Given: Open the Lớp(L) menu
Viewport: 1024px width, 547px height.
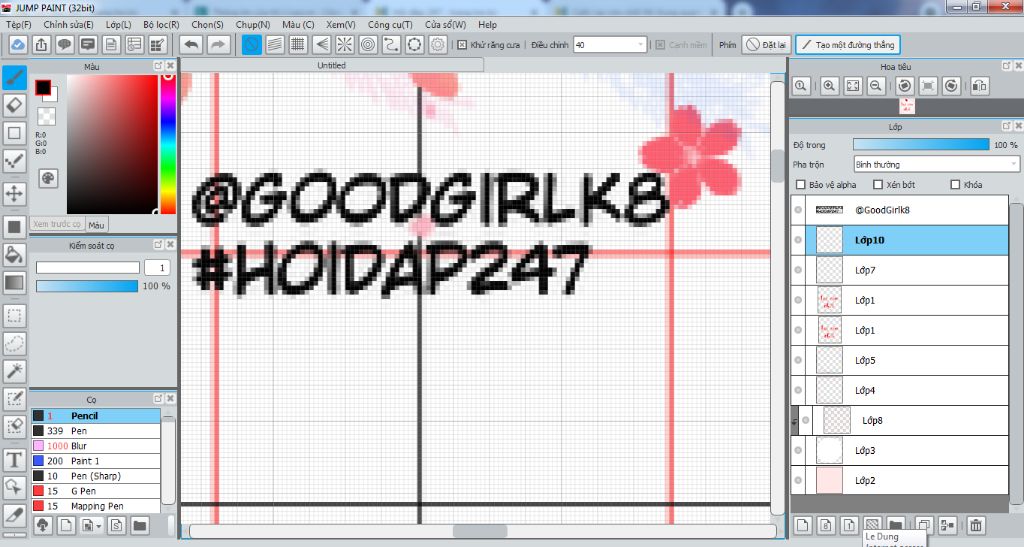Looking at the screenshot, I should 118,25.
